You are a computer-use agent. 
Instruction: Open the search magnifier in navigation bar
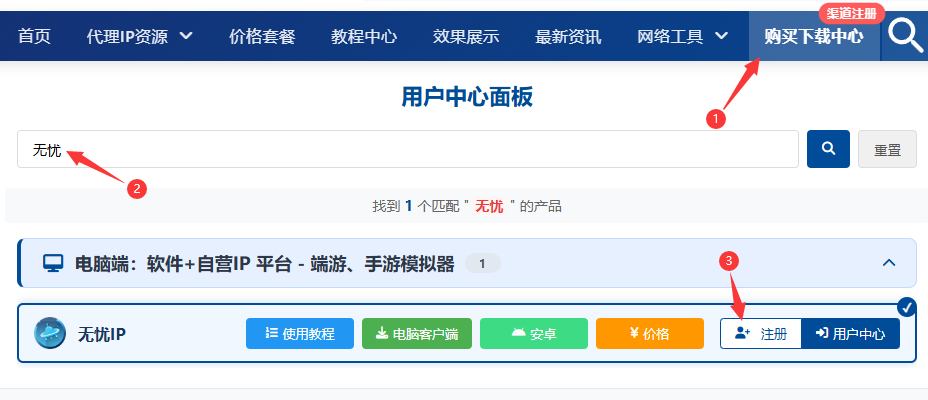(x=905, y=36)
